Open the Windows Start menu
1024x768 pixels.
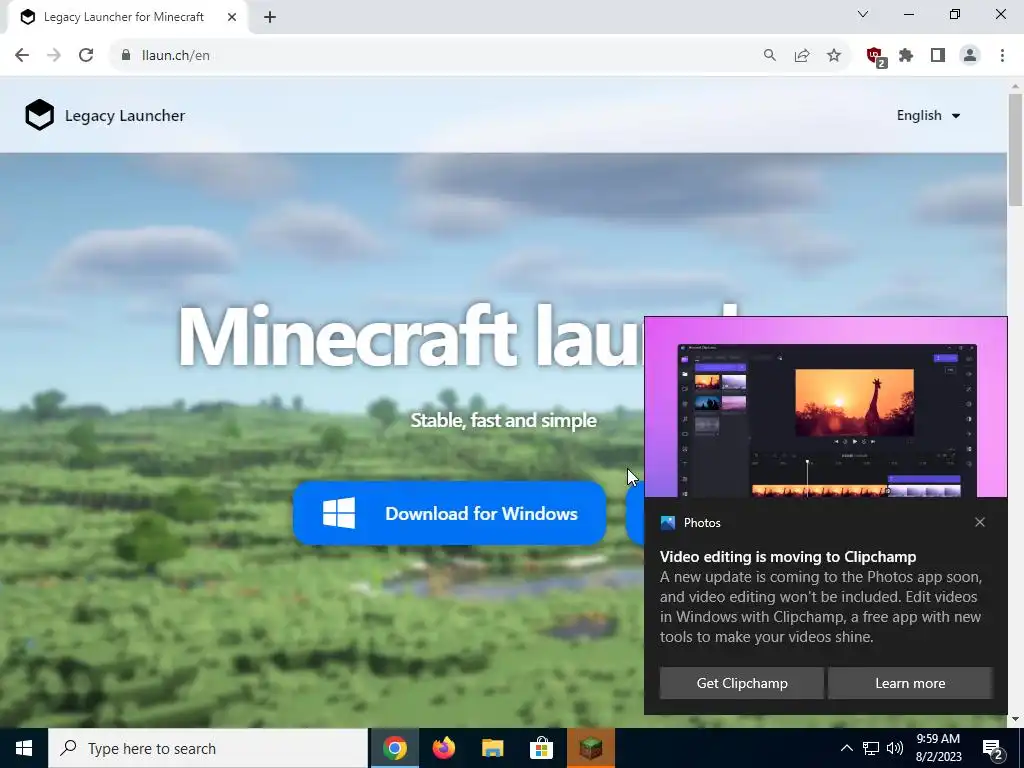[x=24, y=748]
